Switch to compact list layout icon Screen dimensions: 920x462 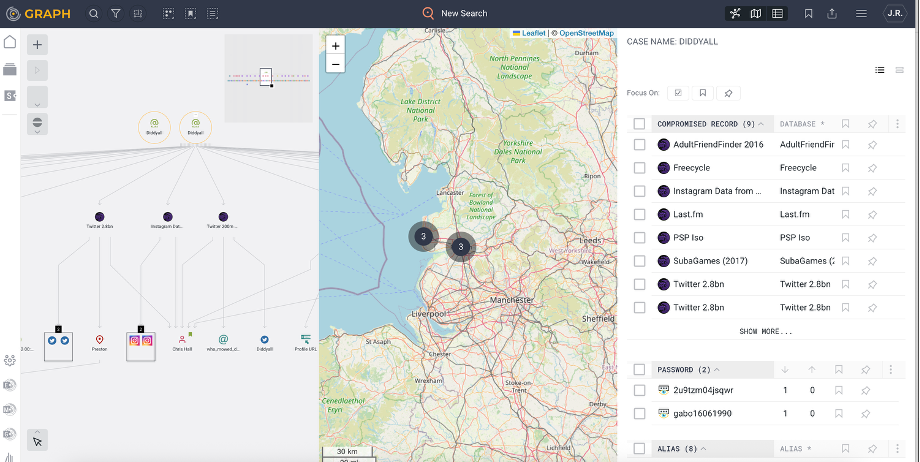[880, 70]
